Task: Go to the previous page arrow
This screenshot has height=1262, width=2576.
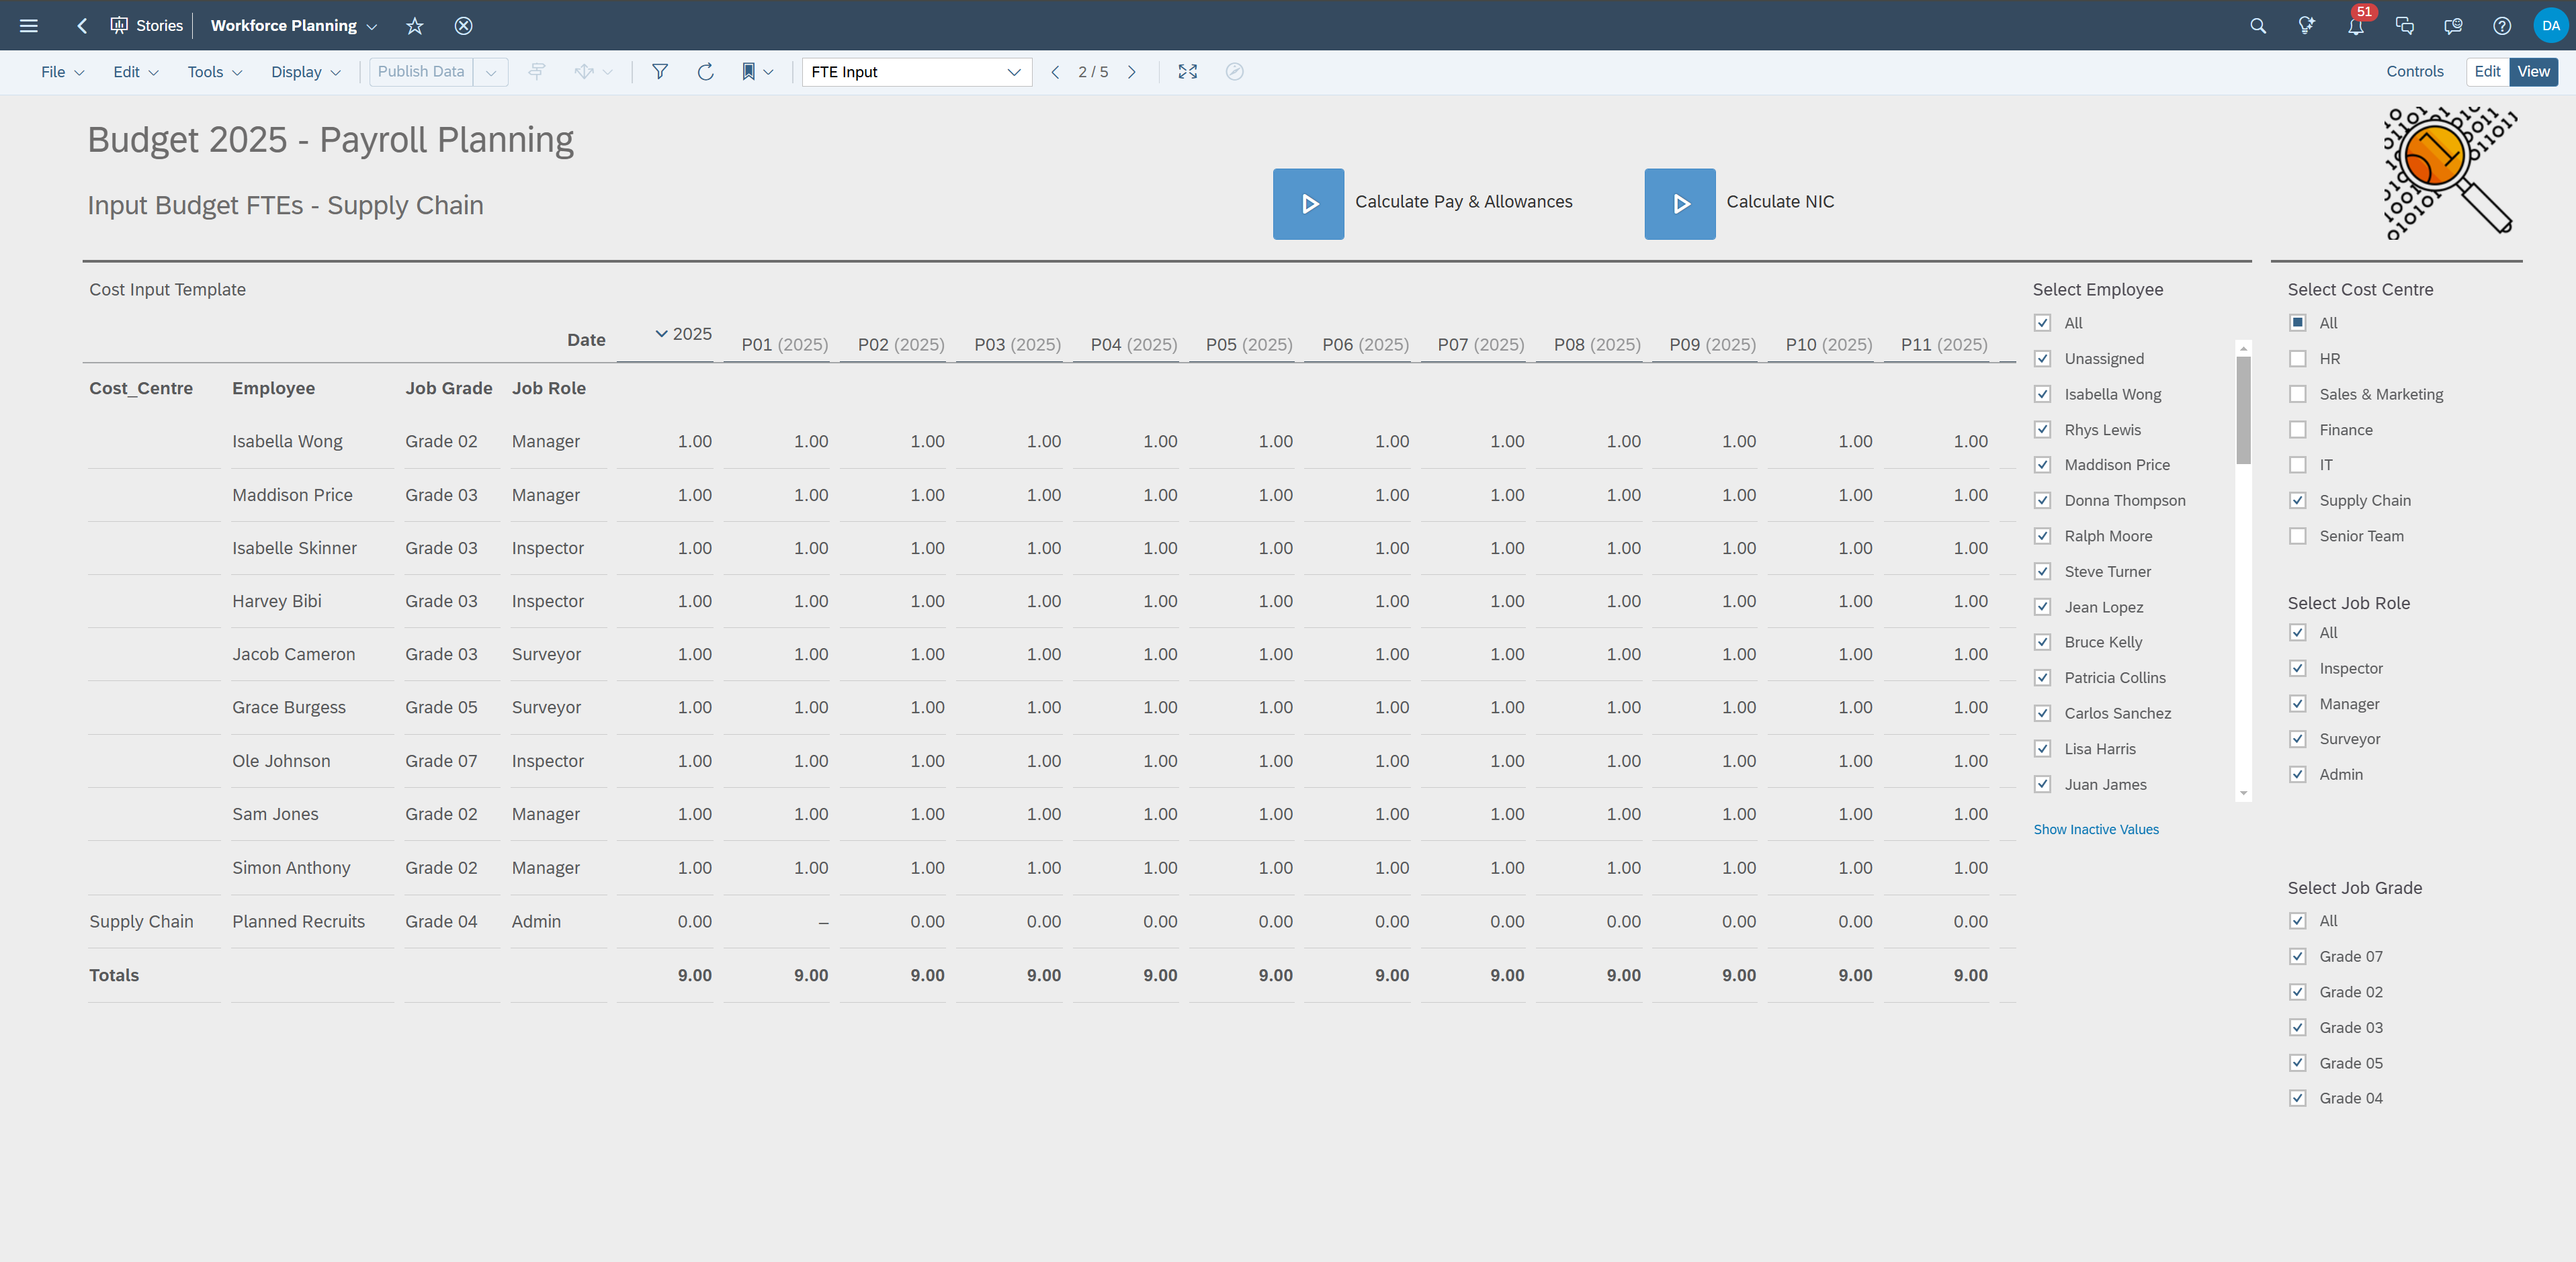Action: 1055,72
